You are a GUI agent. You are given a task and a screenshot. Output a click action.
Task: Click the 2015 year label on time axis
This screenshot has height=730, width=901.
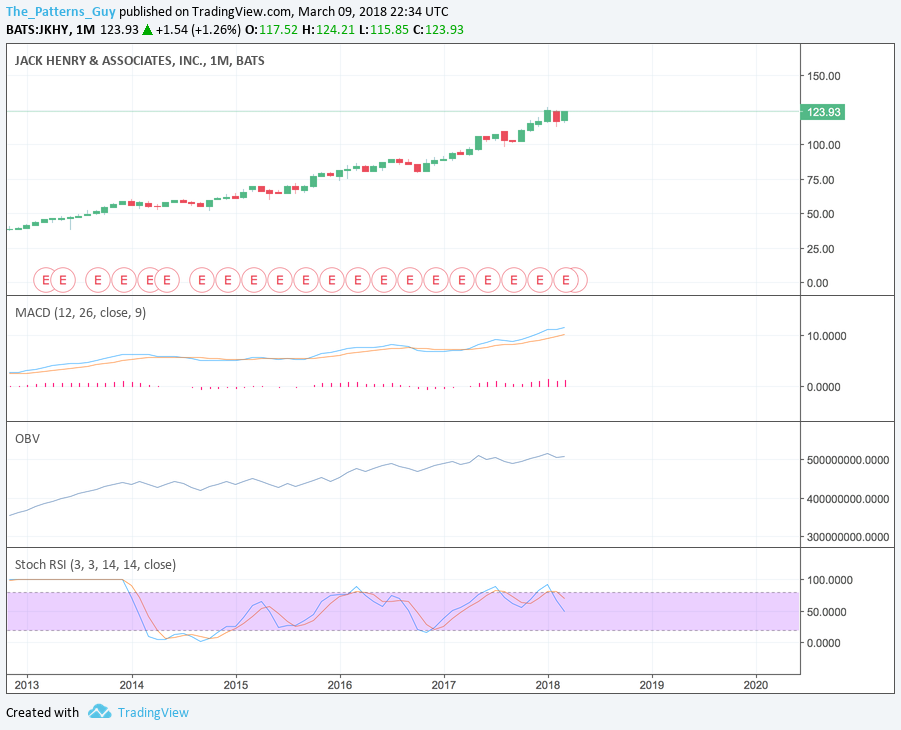236,685
